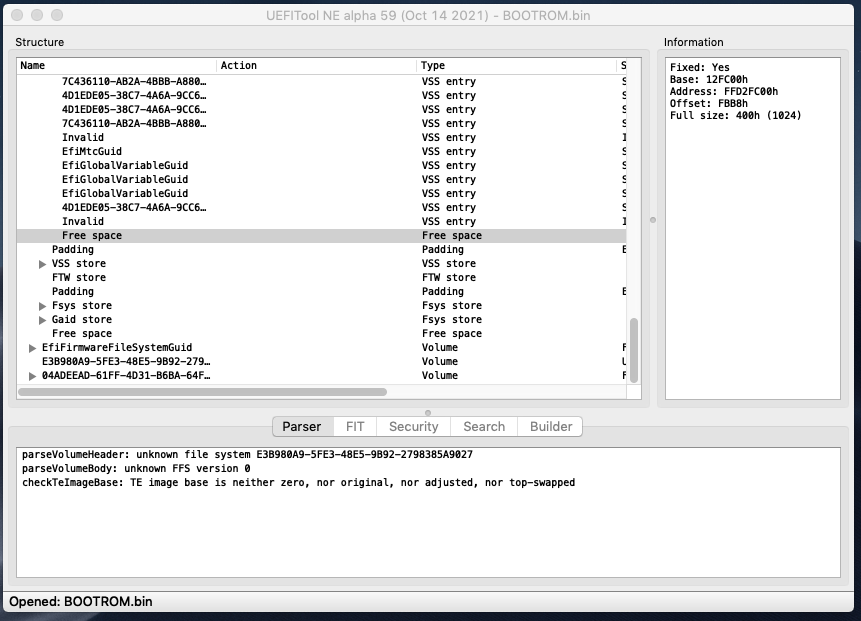
Task: Switch to the Search tab
Action: (x=484, y=427)
